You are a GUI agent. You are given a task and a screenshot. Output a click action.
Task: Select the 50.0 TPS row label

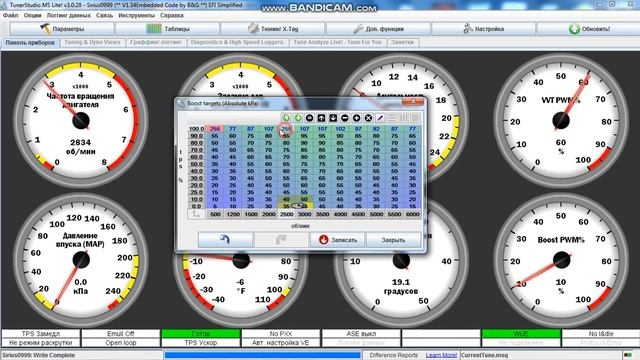pos(196,164)
